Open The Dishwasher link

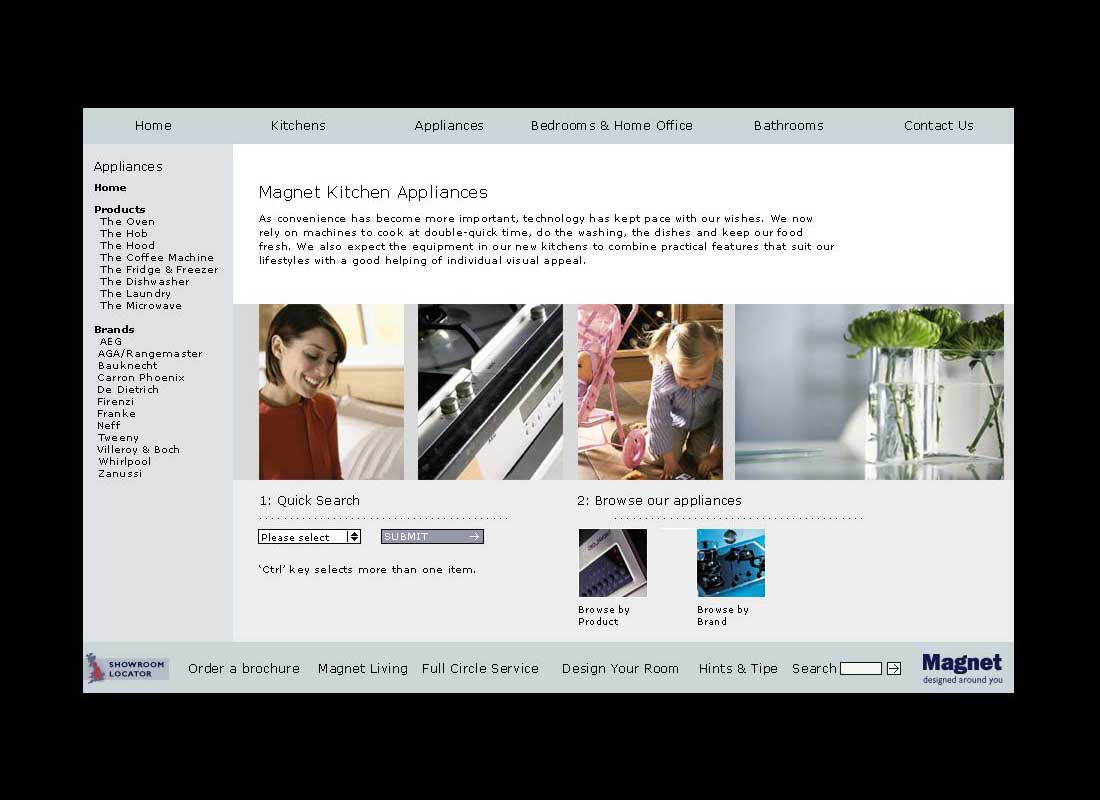[x=145, y=281]
